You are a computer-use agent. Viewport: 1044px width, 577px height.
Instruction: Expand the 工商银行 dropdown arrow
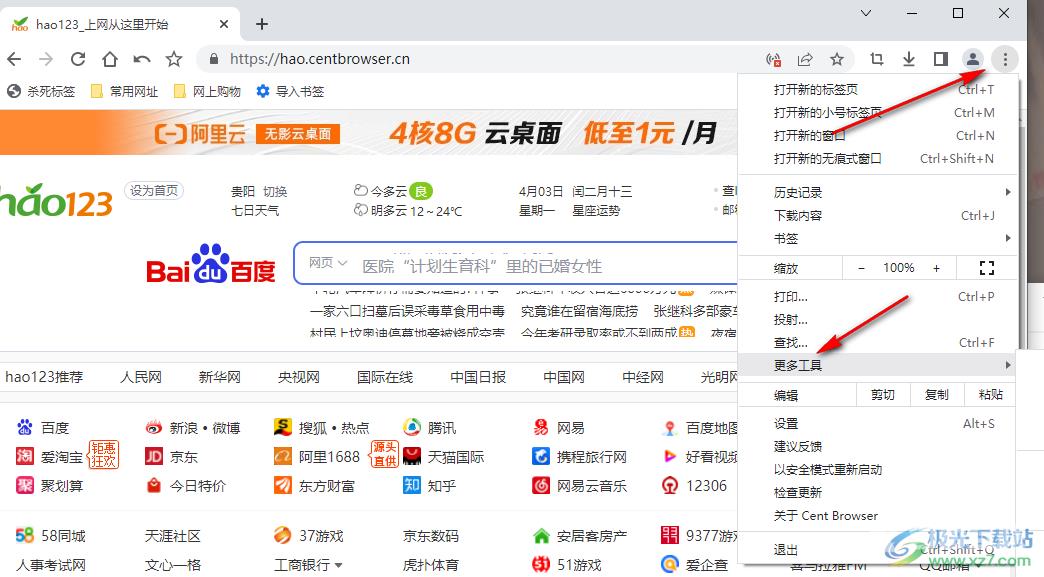click(339, 566)
